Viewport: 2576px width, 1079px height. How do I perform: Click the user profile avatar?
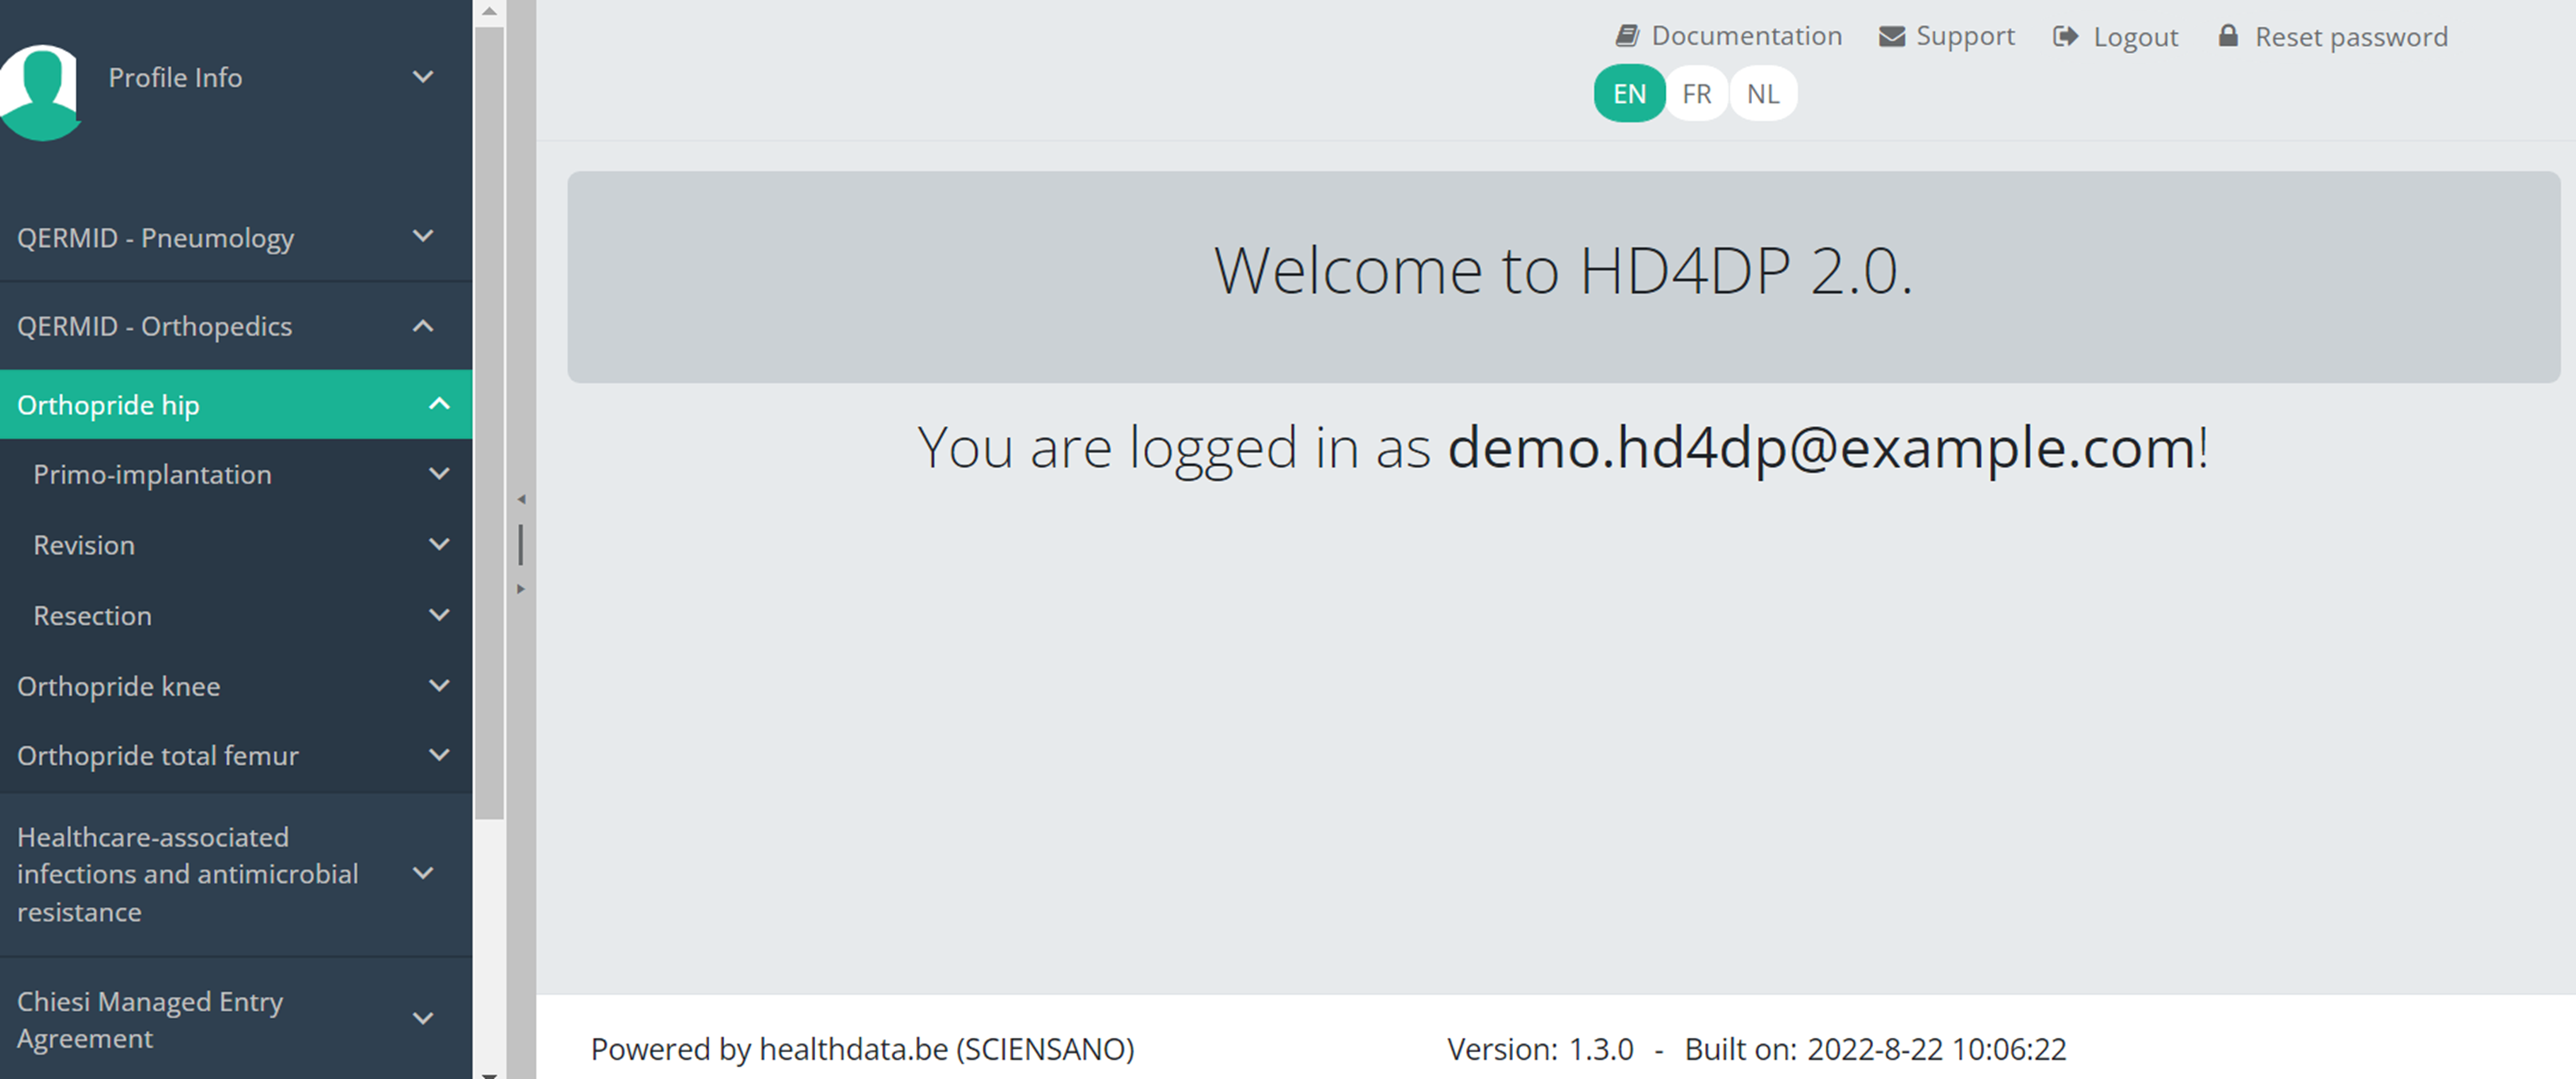[x=40, y=90]
